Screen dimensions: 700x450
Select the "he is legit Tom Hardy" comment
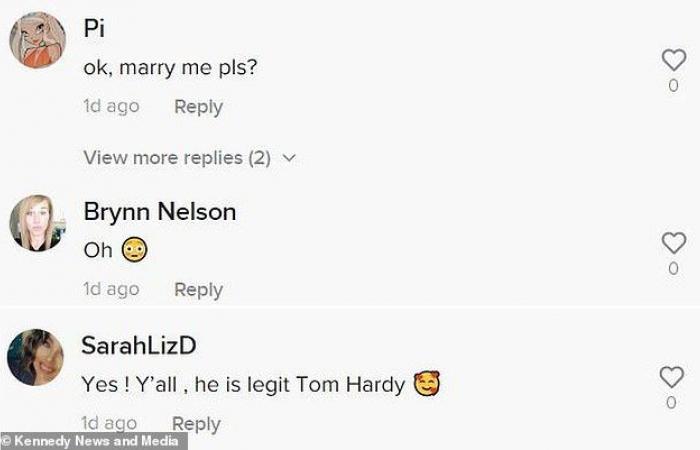click(x=300, y=384)
